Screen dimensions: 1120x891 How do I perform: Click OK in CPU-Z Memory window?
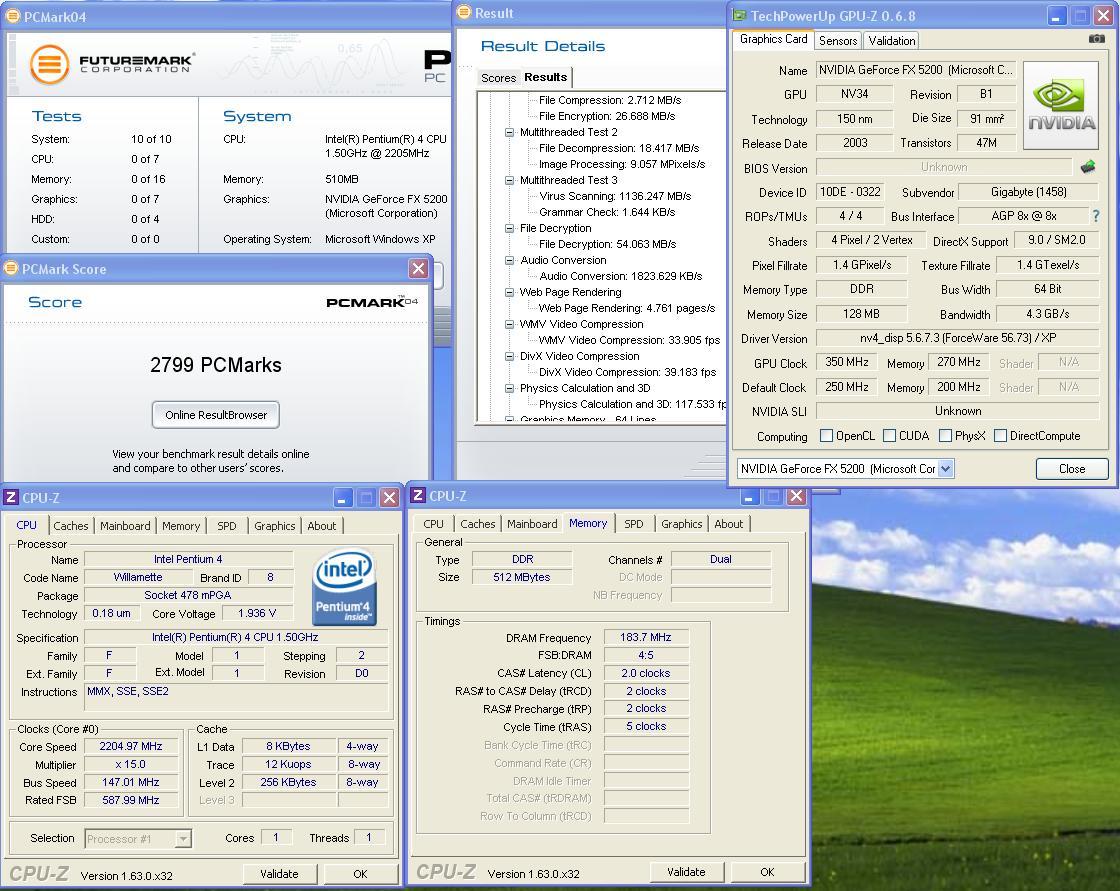point(768,872)
